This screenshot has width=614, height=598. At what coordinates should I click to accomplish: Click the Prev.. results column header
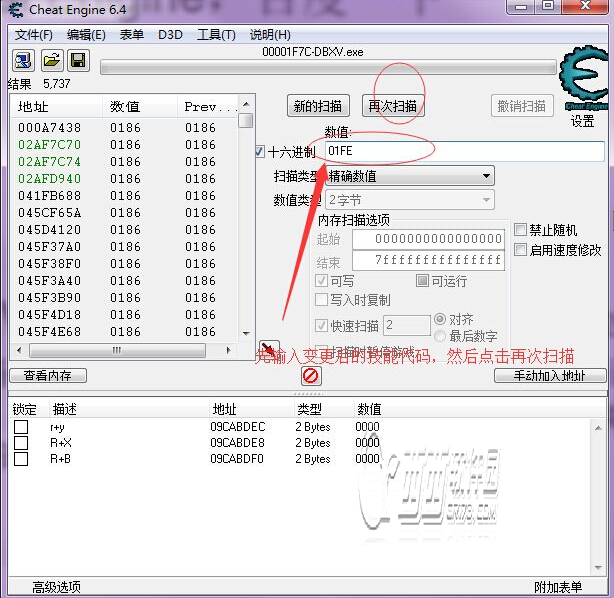click(208, 107)
